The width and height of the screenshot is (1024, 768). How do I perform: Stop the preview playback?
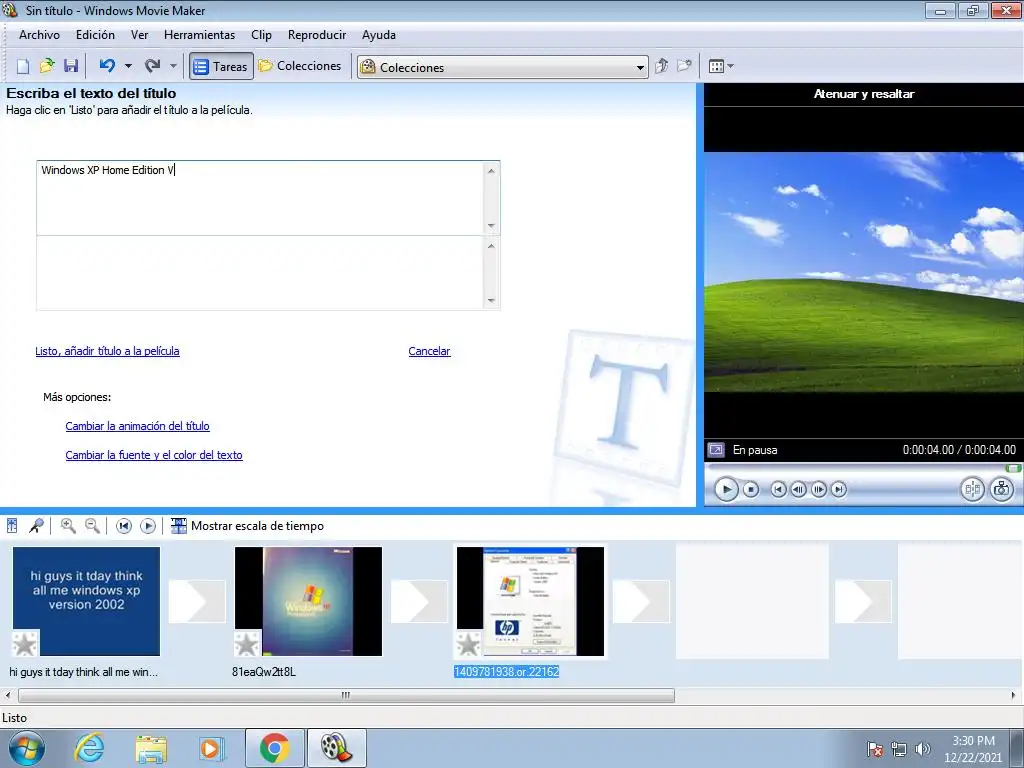point(751,489)
